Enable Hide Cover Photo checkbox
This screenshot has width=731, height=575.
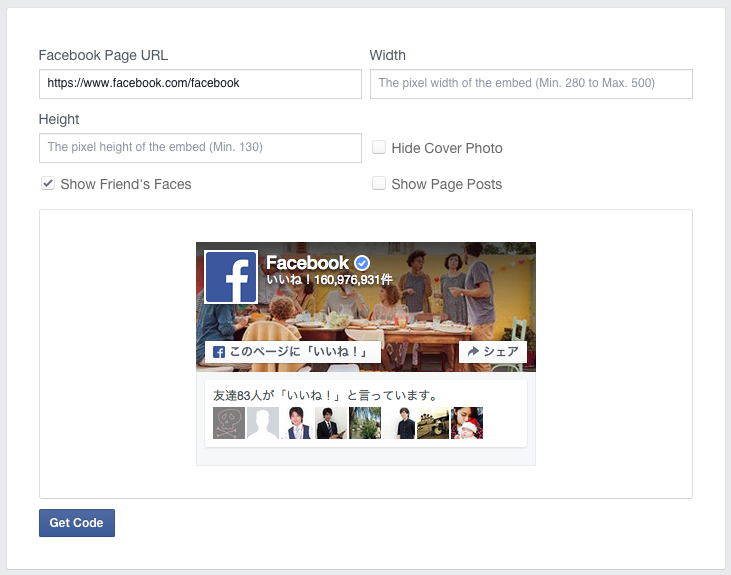pos(379,147)
